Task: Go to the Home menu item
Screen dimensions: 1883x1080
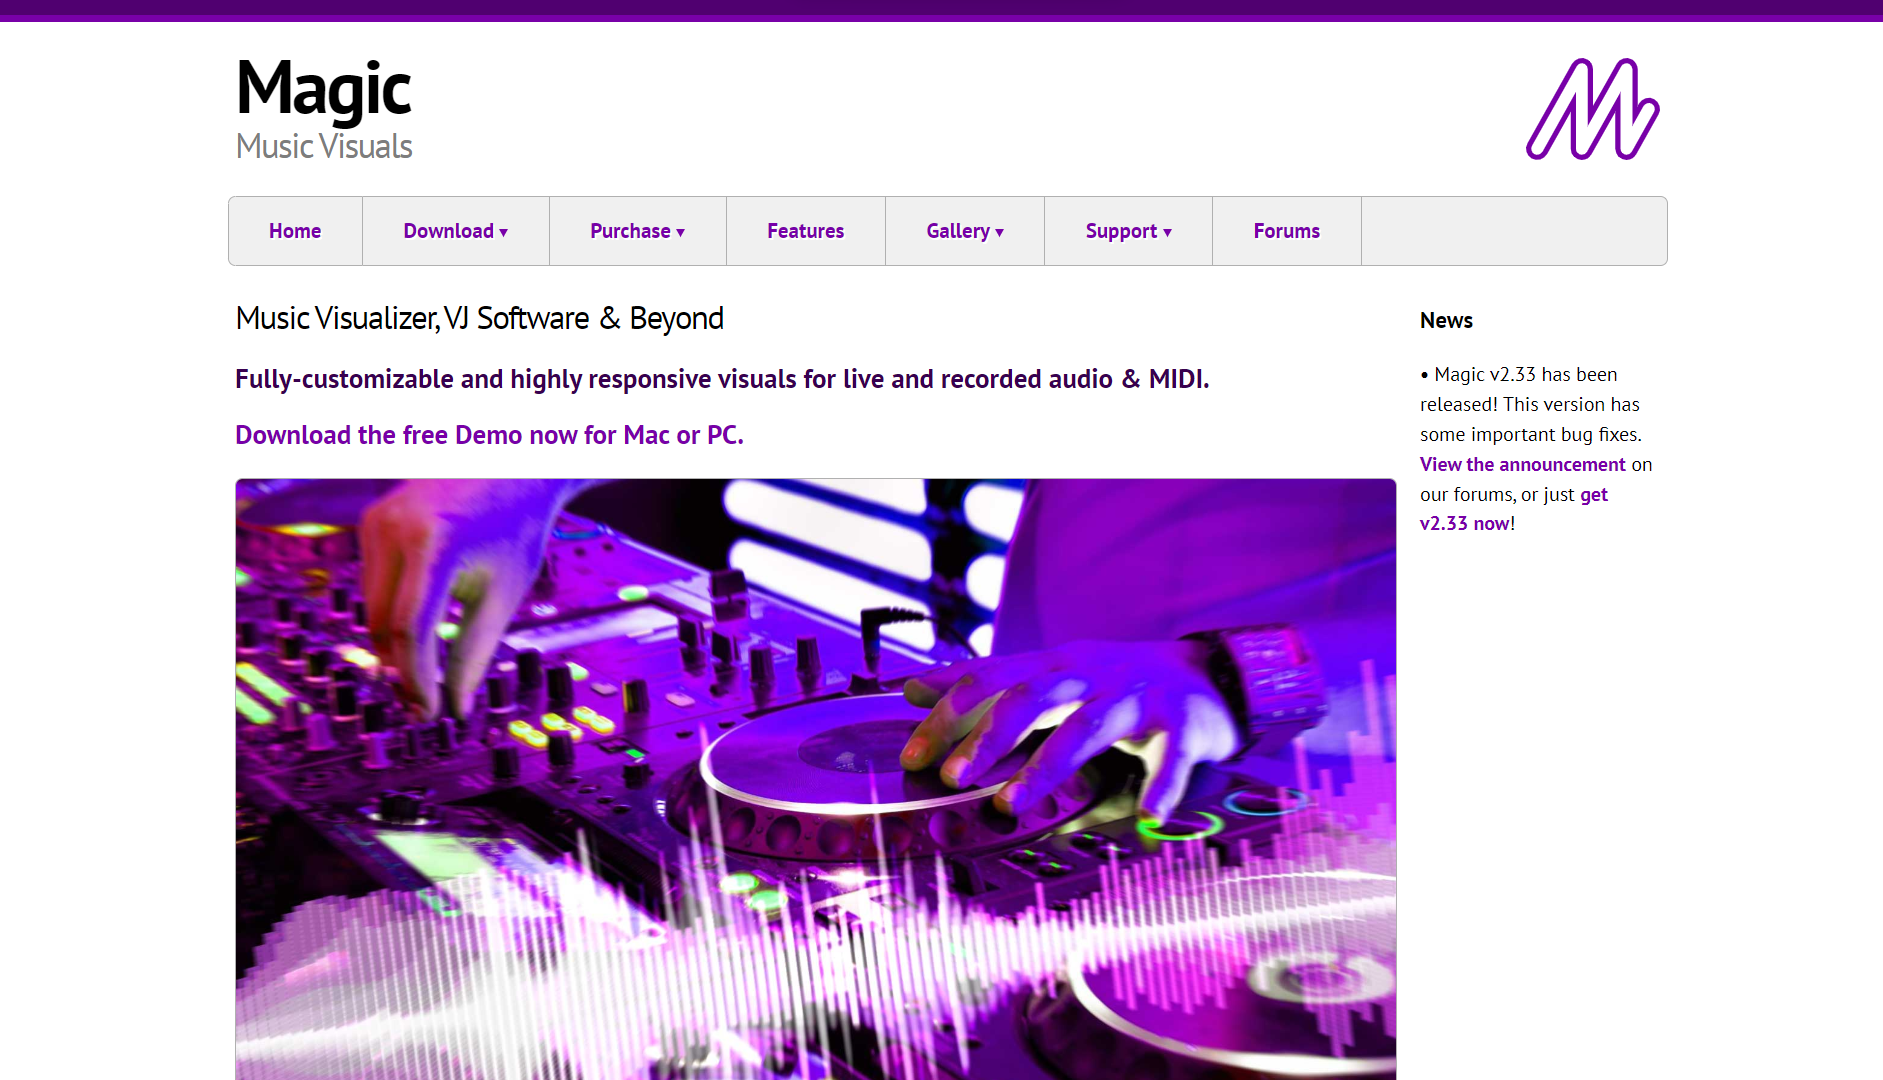Action: (295, 231)
